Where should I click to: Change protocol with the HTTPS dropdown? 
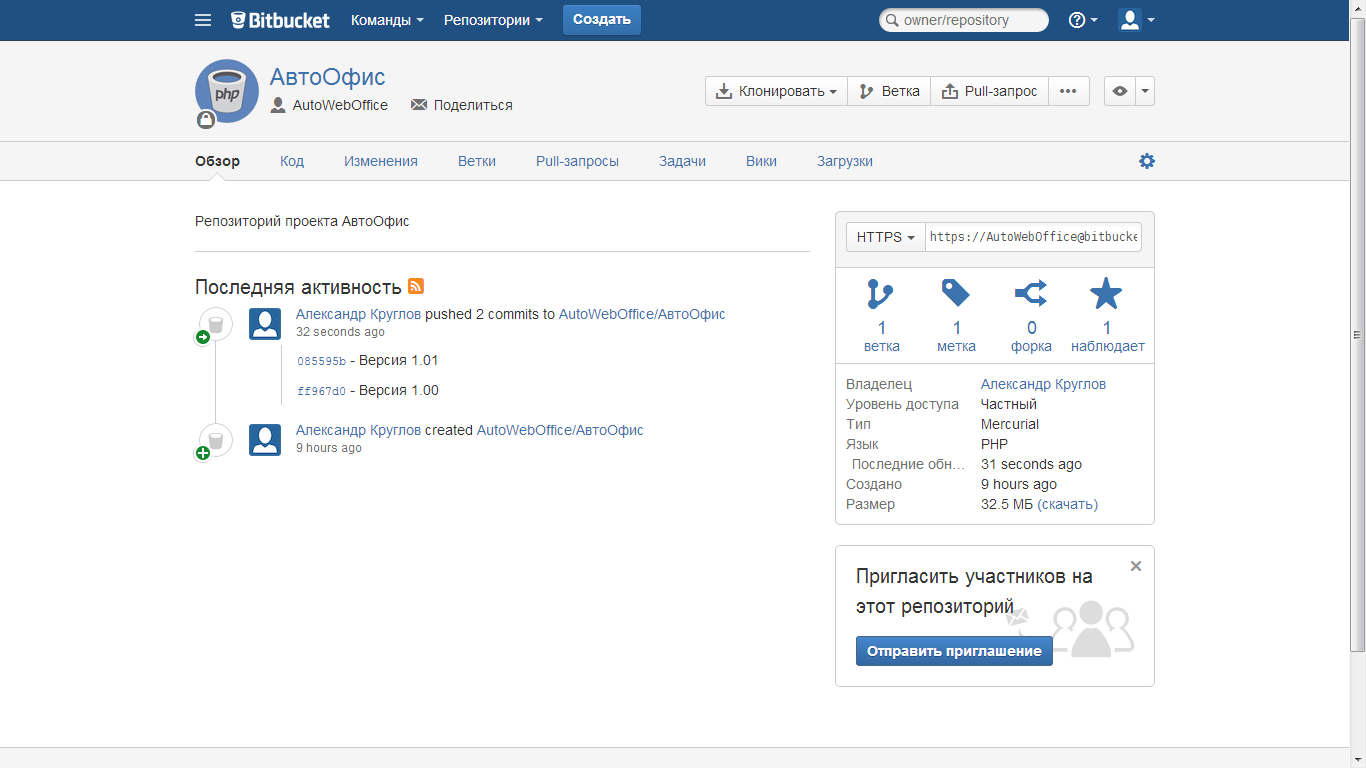click(x=886, y=237)
